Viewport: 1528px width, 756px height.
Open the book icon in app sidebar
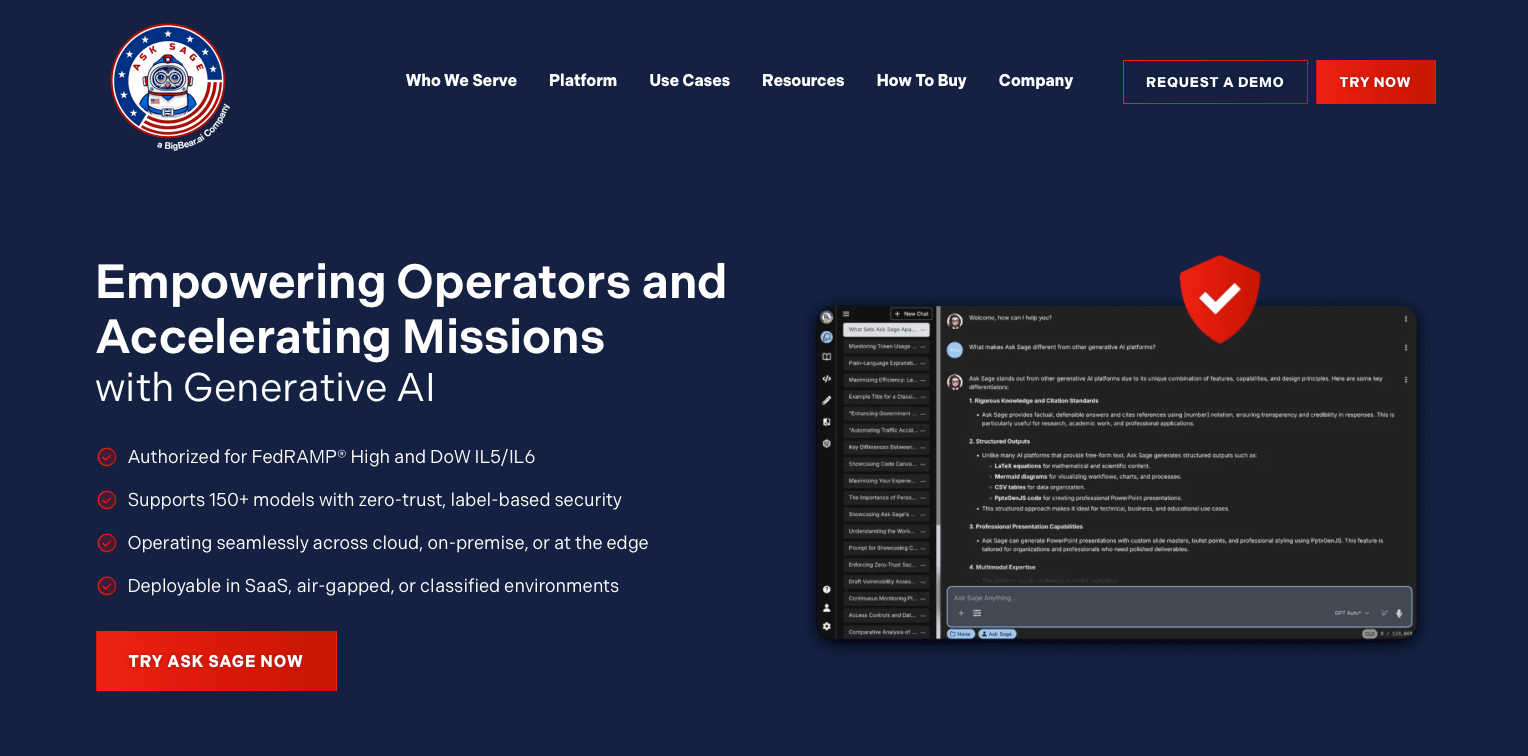tap(827, 357)
